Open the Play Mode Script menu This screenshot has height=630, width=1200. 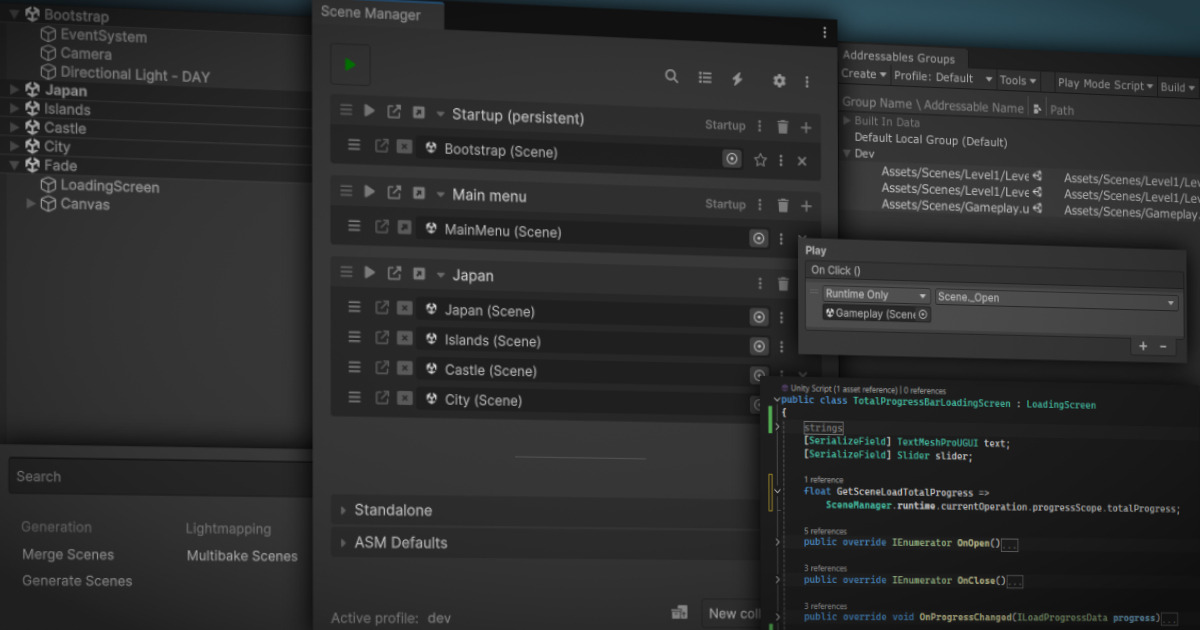click(x=1100, y=84)
